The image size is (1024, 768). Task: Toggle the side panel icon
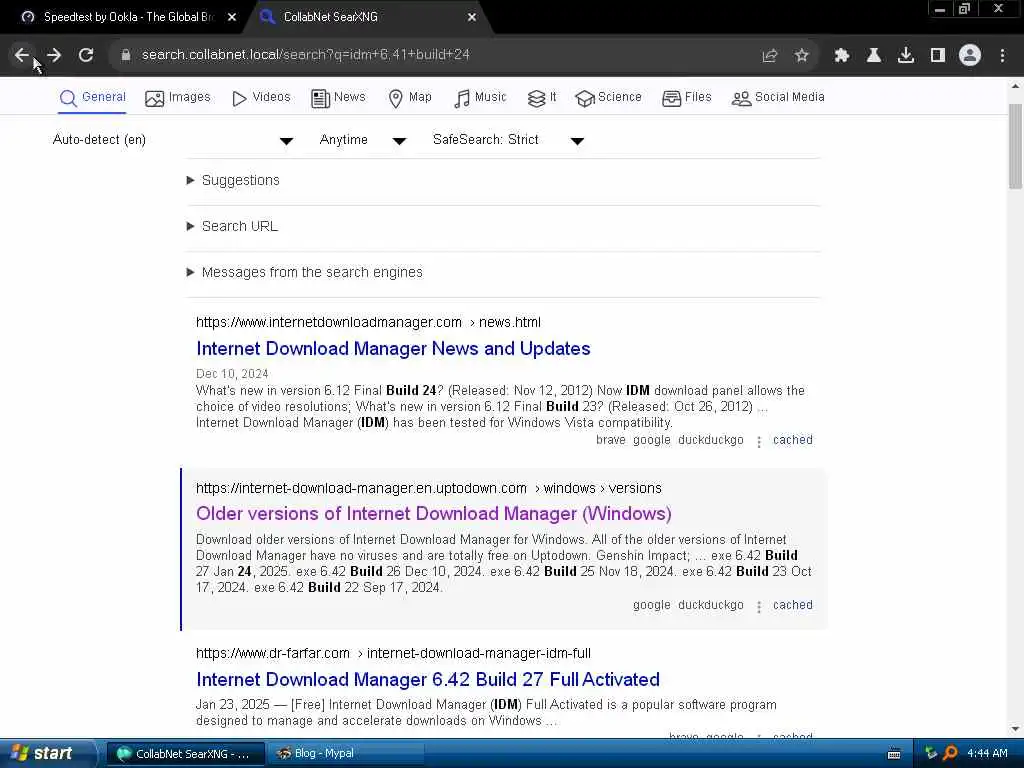click(x=938, y=56)
